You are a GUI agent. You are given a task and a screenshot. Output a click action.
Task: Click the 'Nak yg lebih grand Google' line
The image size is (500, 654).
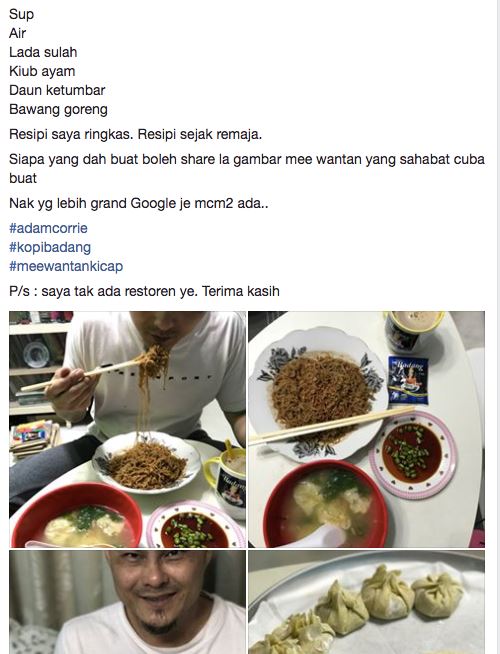(x=138, y=204)
